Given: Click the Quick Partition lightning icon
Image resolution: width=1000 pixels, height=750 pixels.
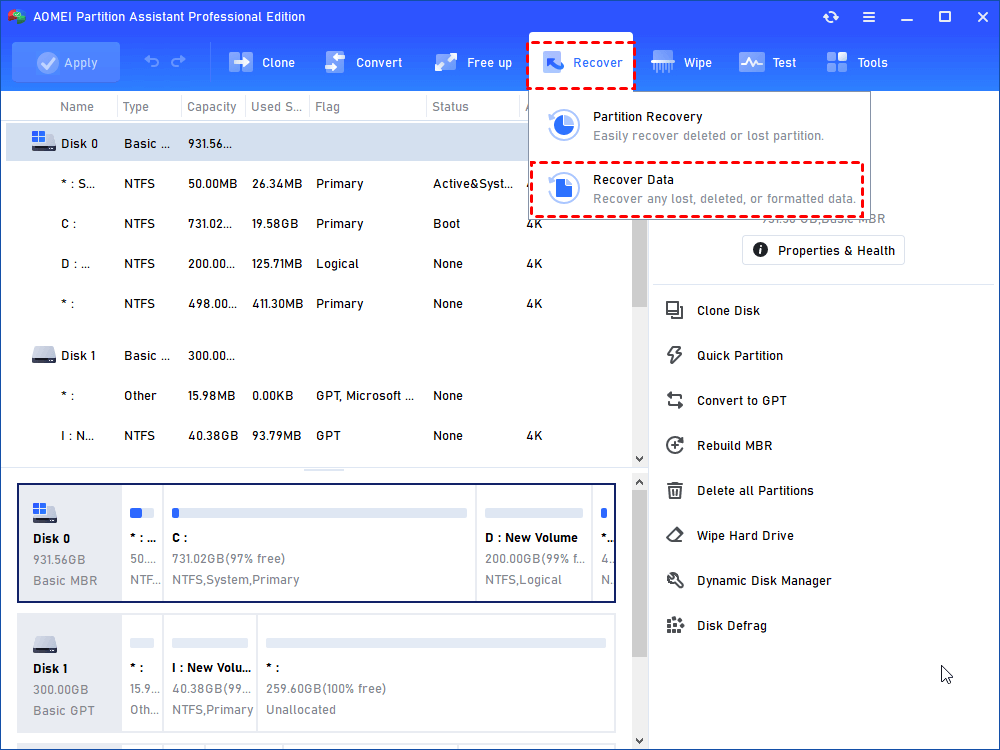Looking at the screenshot, I should 675,355.
